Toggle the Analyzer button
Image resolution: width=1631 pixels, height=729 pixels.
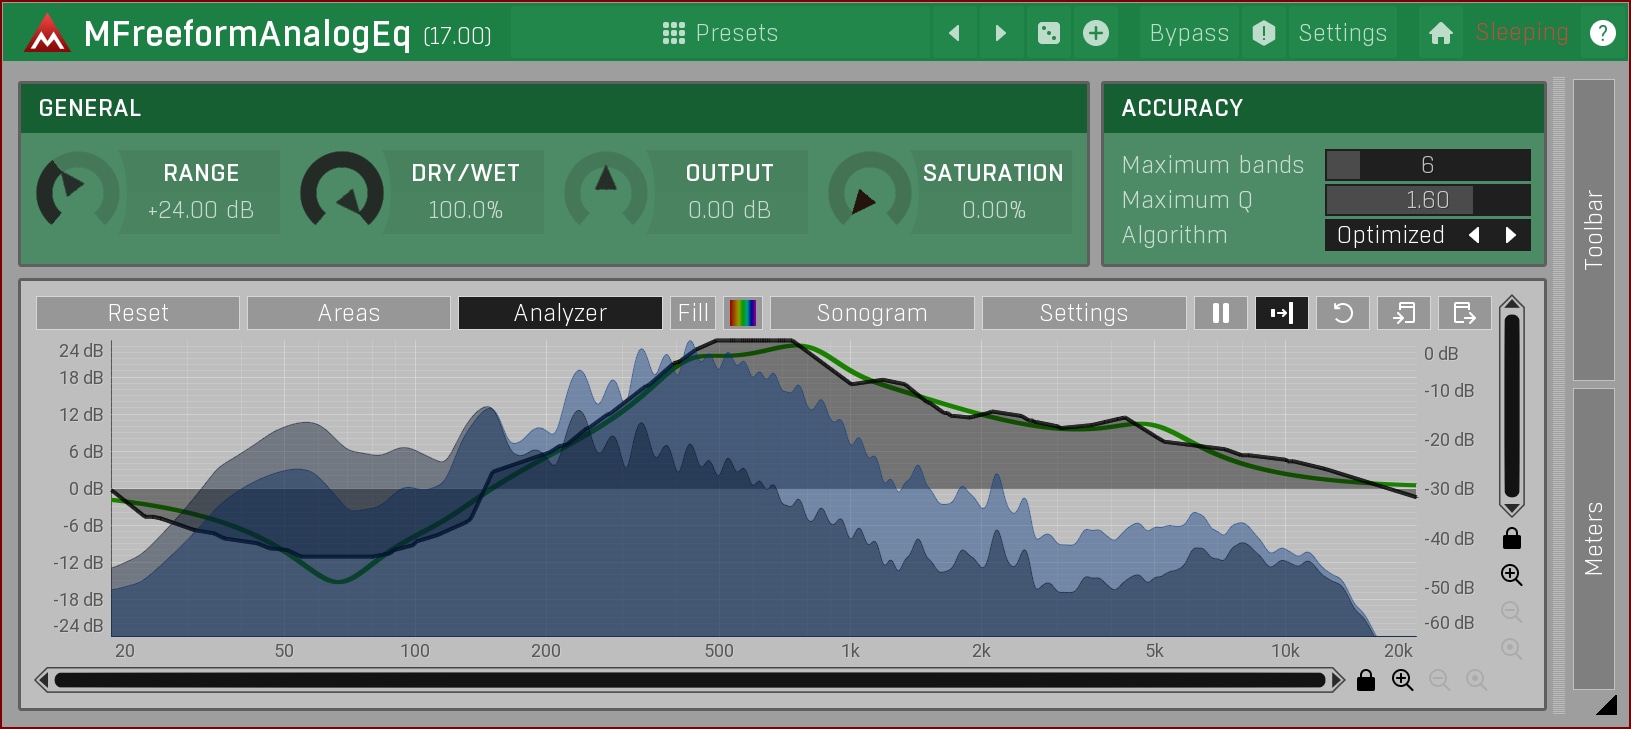560,313
